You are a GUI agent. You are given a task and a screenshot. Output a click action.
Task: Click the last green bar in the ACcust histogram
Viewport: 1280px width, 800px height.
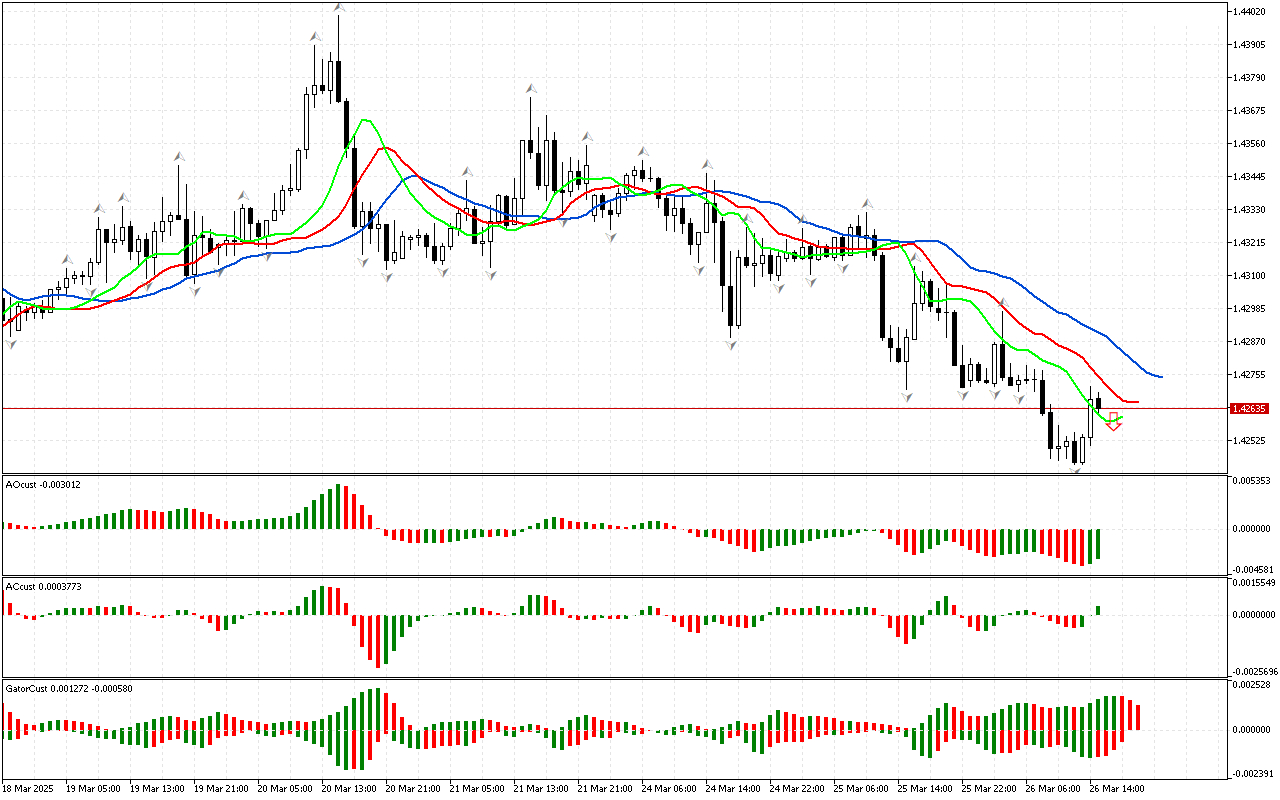pos(1098,610)
